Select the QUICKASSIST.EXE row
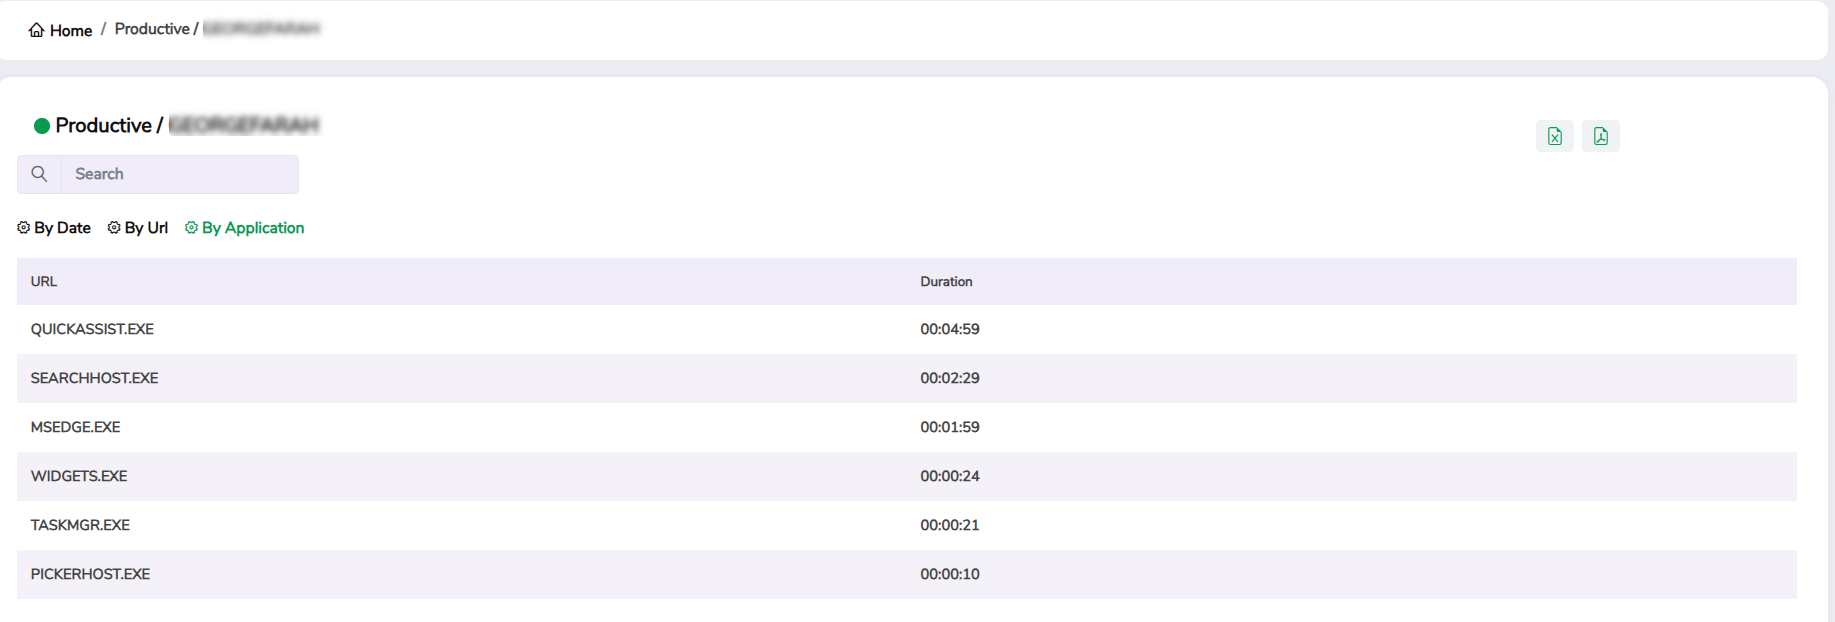Image resolution: width=1835 pixels, height=622 pixels. coord(92,329)
